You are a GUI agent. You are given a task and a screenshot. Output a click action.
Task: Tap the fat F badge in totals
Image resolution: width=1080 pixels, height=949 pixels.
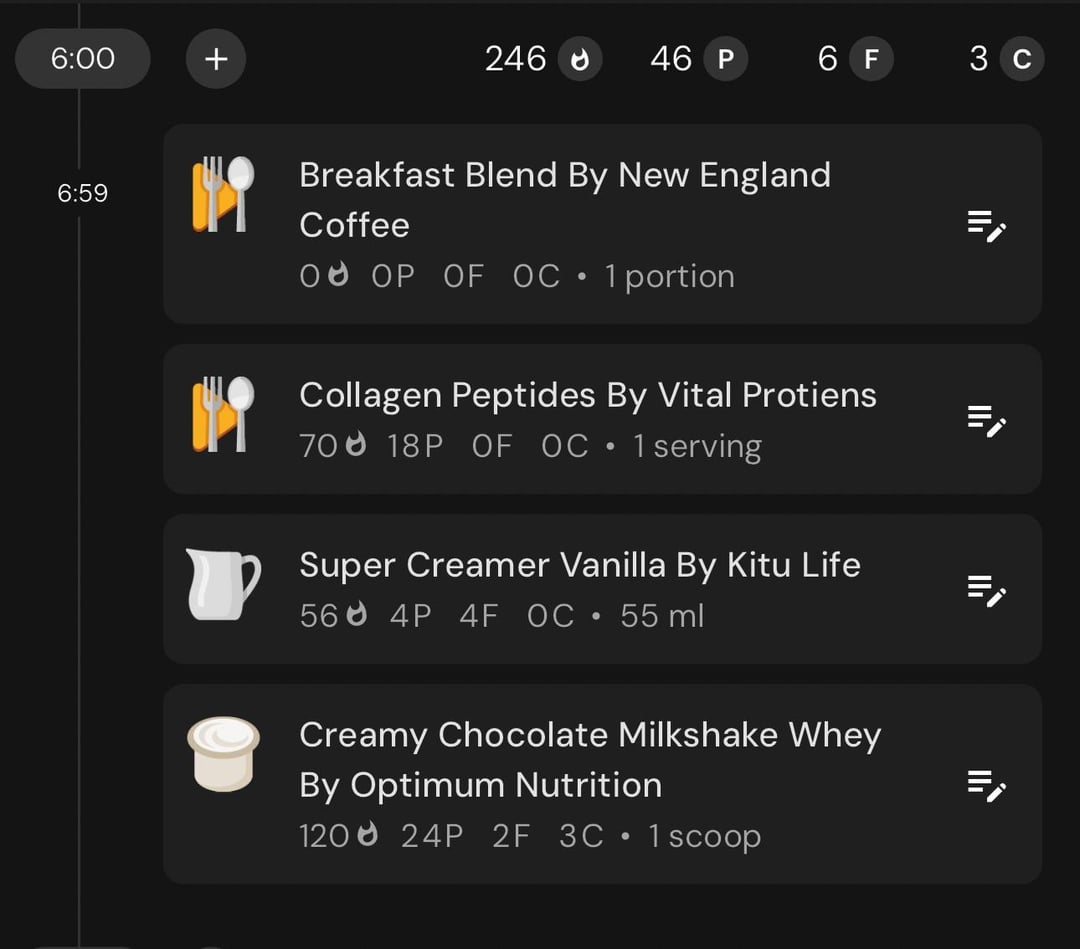pyautogui.click(x=871, y=59)
